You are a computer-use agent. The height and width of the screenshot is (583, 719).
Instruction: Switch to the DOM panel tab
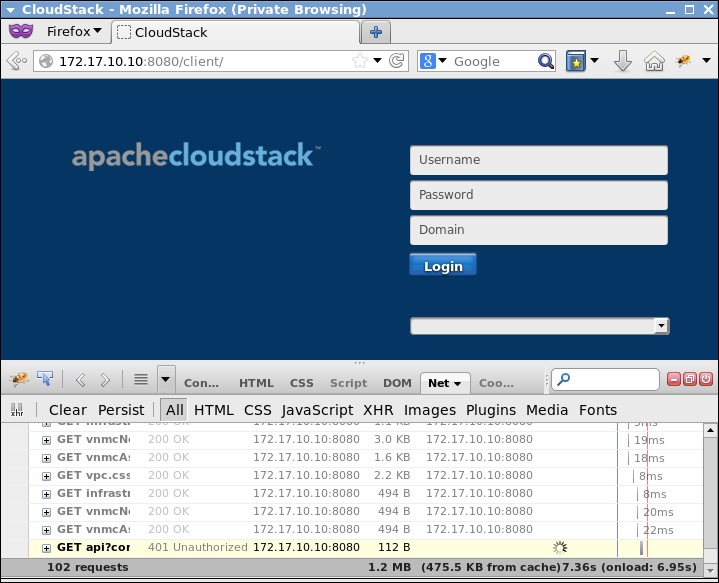(397, 383)
